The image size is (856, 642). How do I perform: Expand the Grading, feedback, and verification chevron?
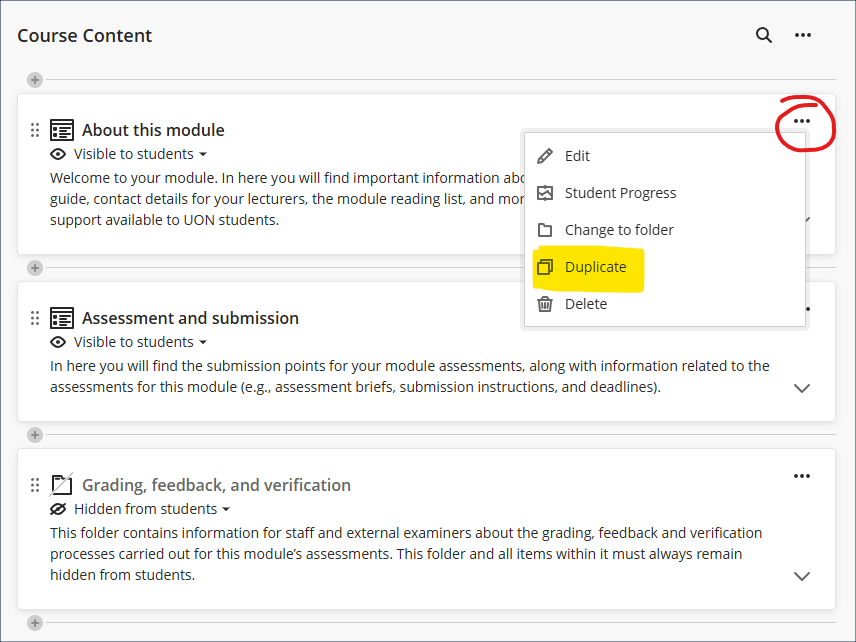point(801,576)
